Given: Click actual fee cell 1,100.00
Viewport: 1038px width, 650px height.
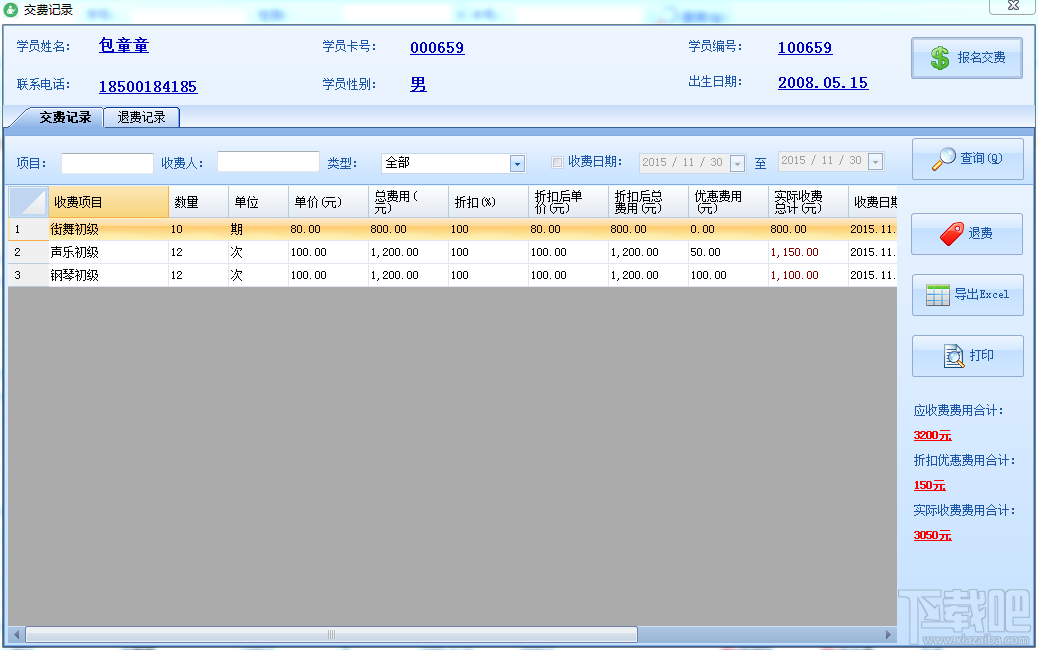Looking at the screenshot, I should (x=808, y=275).
